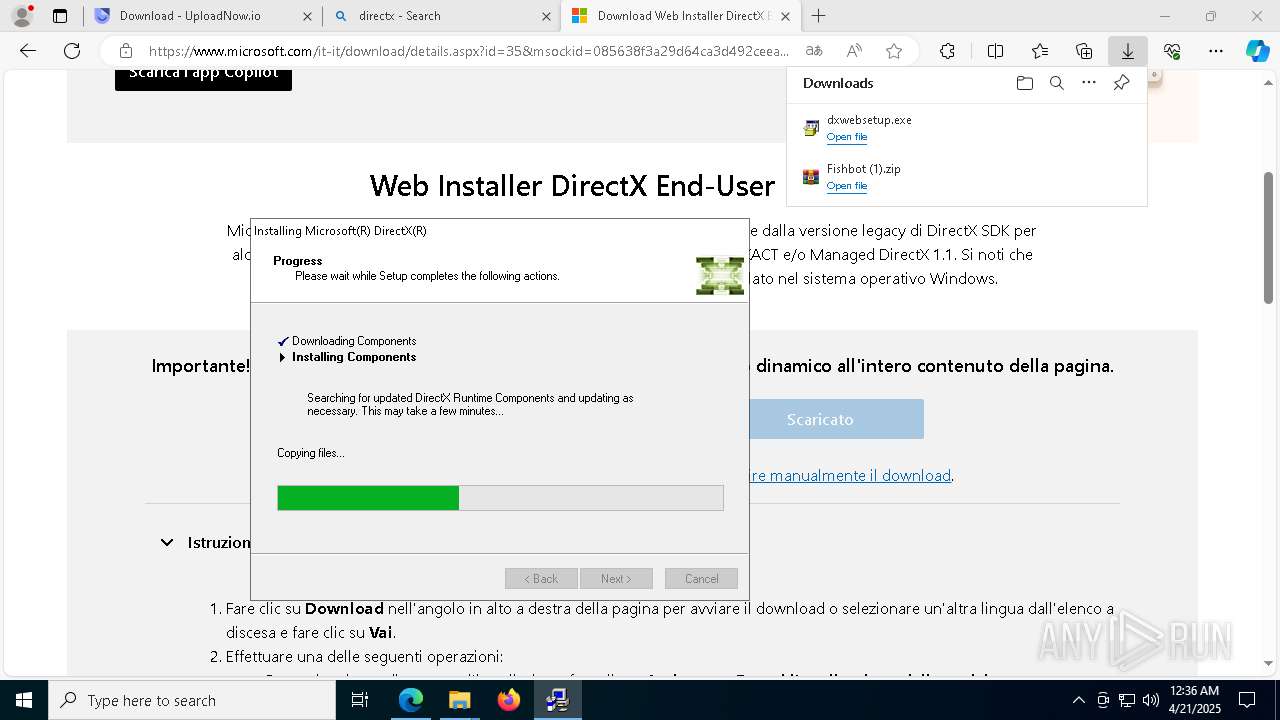This screenshot has width=1280, height=720.
Task: Click the translate page icon in address bar
Action: [x=814, y=51]
